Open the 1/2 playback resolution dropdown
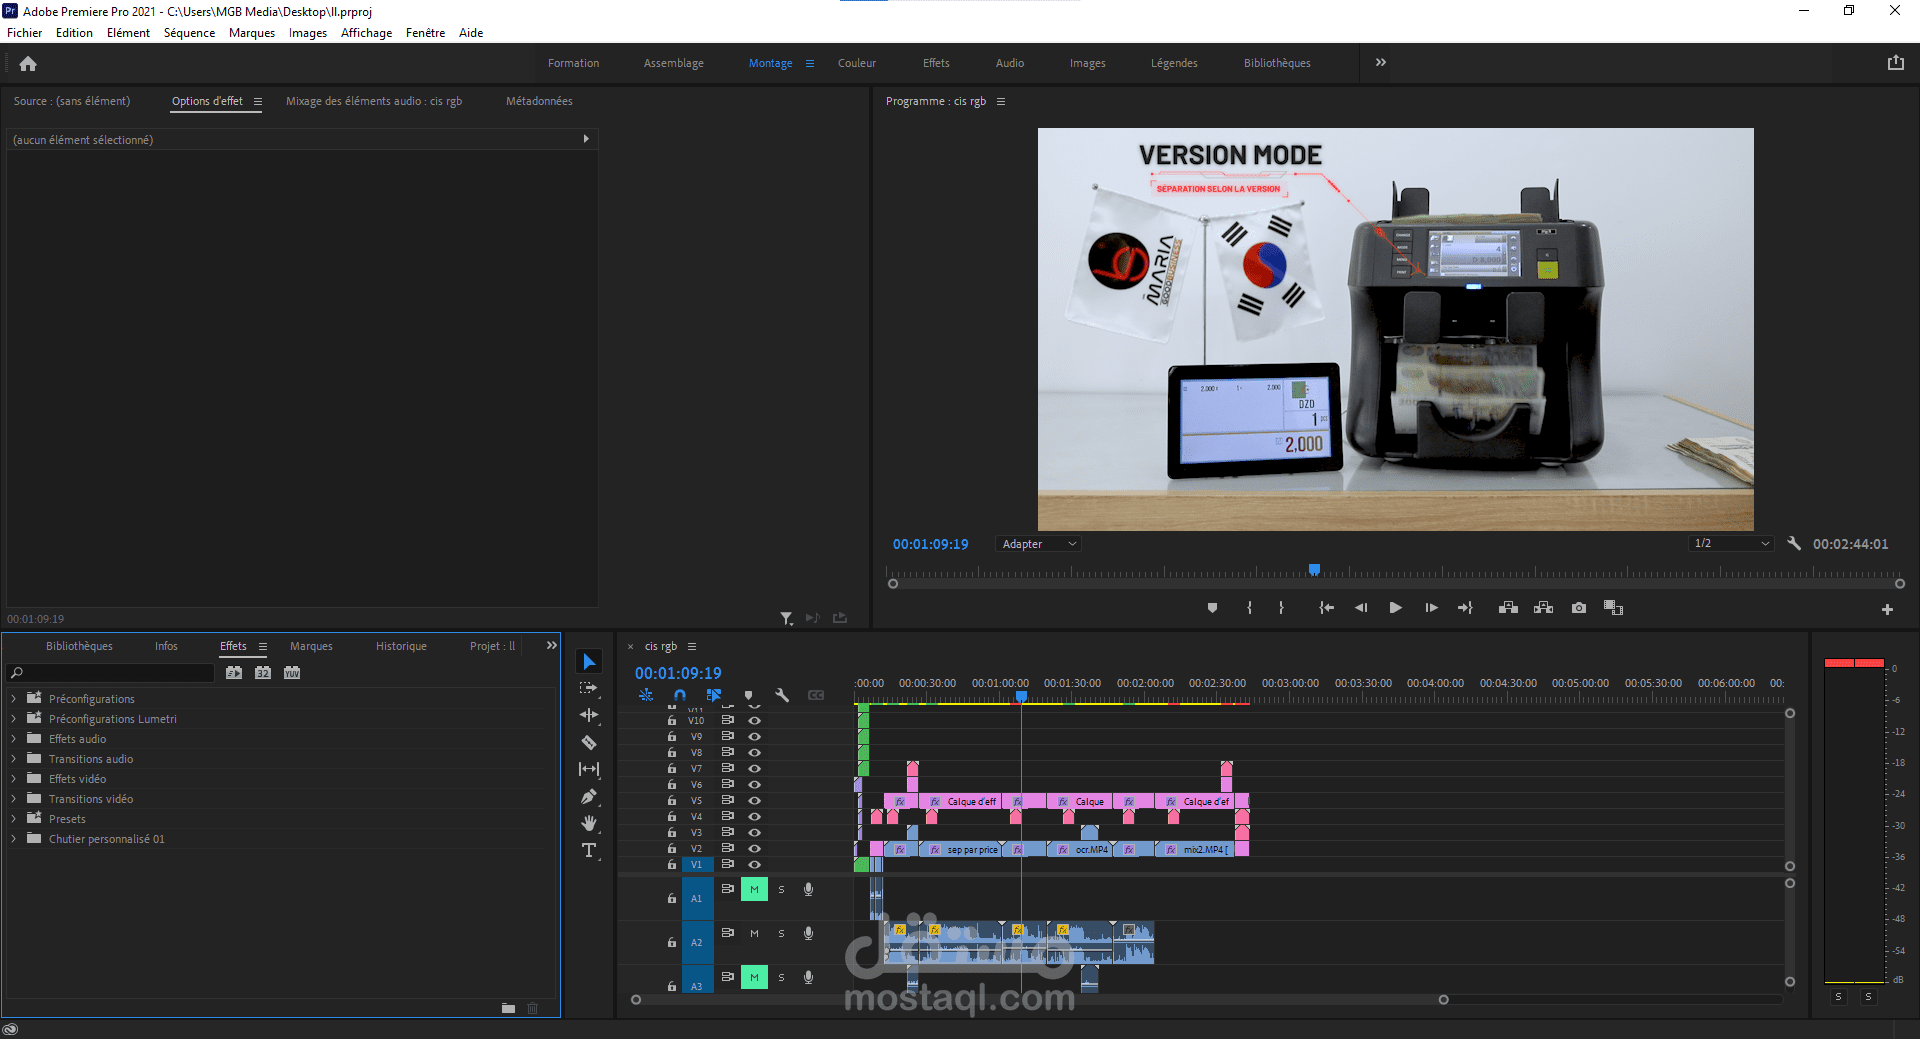Viewport: 1920px width, 1039px height. coord(1731,544)
